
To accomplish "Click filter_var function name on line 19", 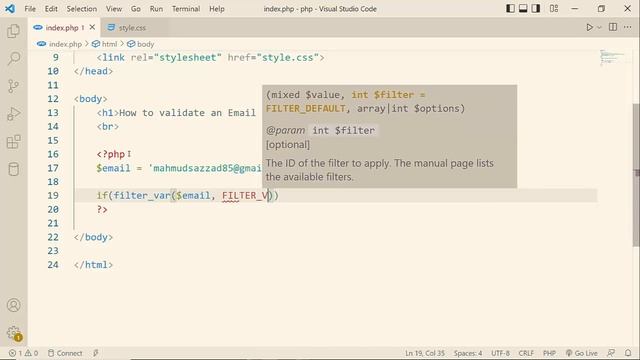I will click(x=142, y=196).
